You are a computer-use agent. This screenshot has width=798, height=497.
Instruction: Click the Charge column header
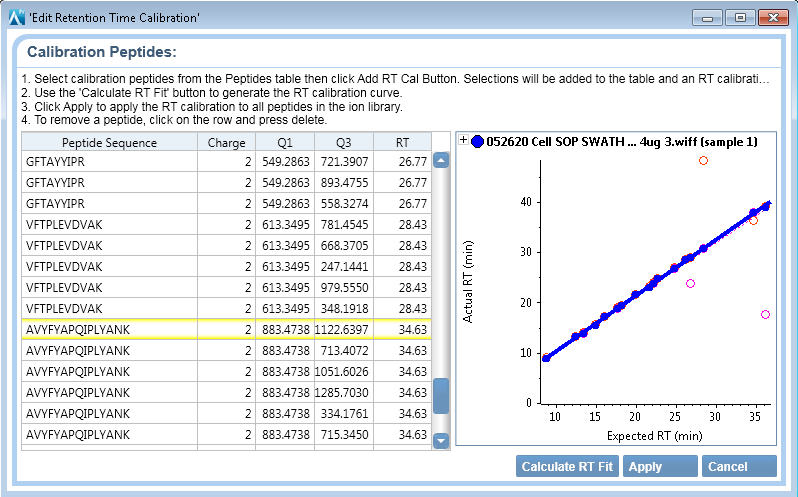pos(226,142)
